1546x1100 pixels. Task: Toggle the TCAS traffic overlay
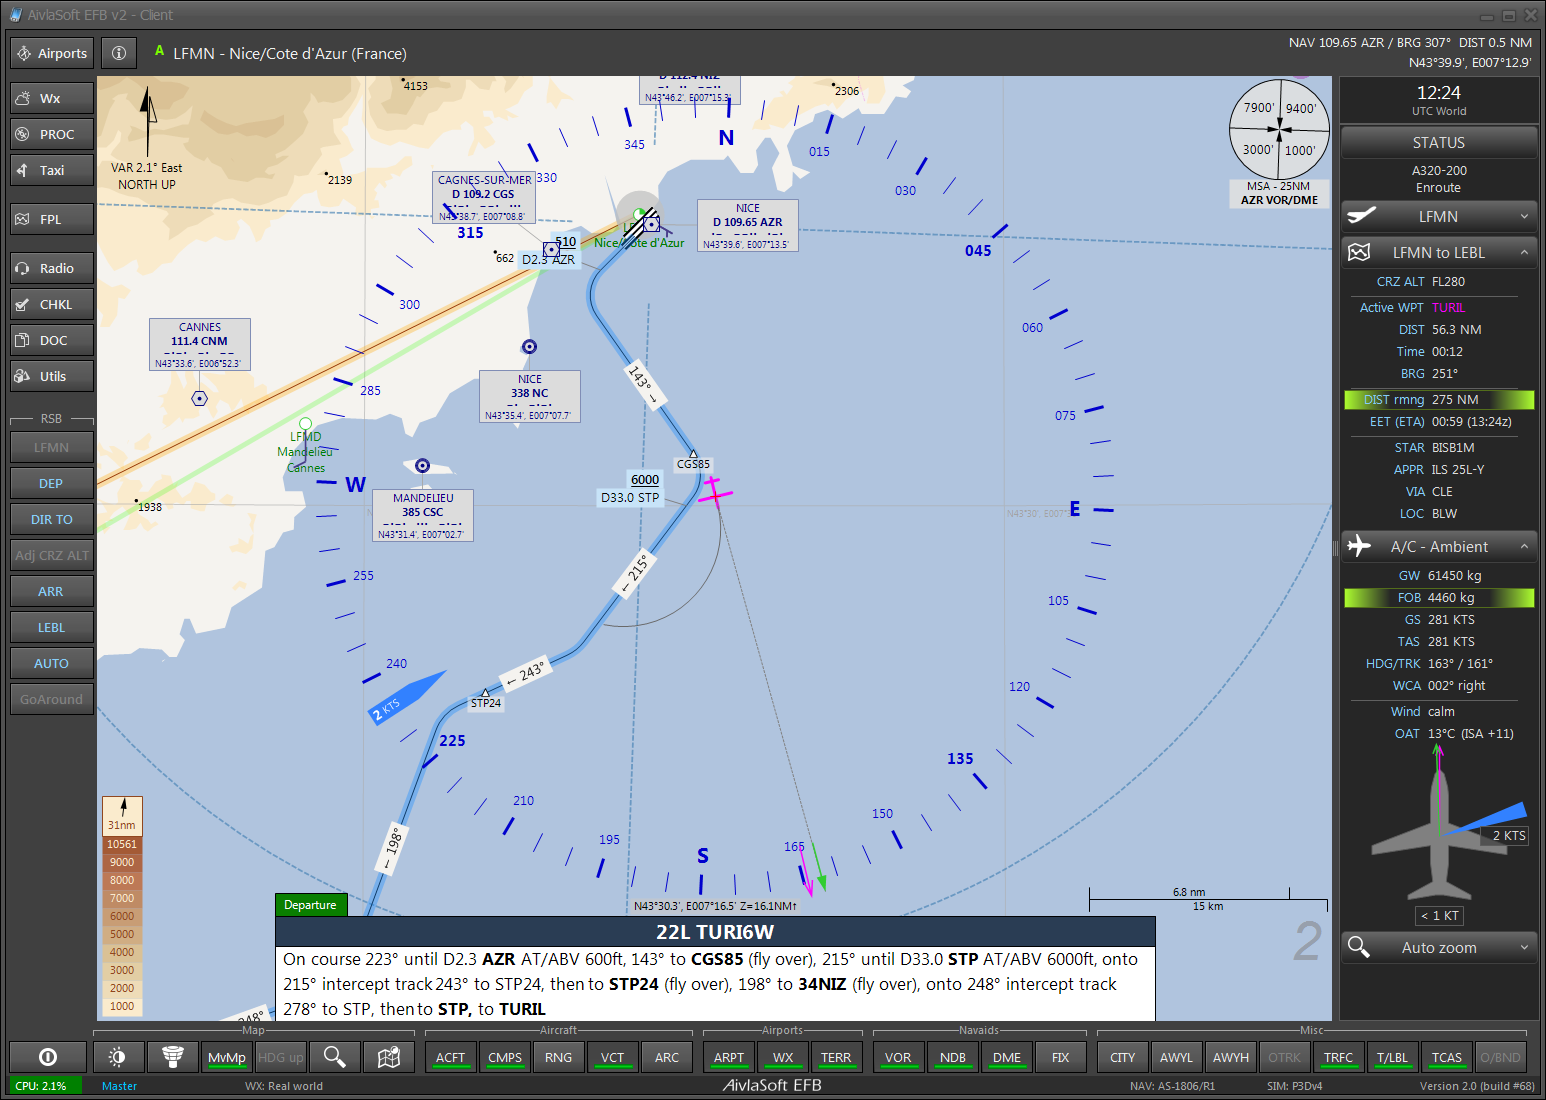(1446, 1057)
